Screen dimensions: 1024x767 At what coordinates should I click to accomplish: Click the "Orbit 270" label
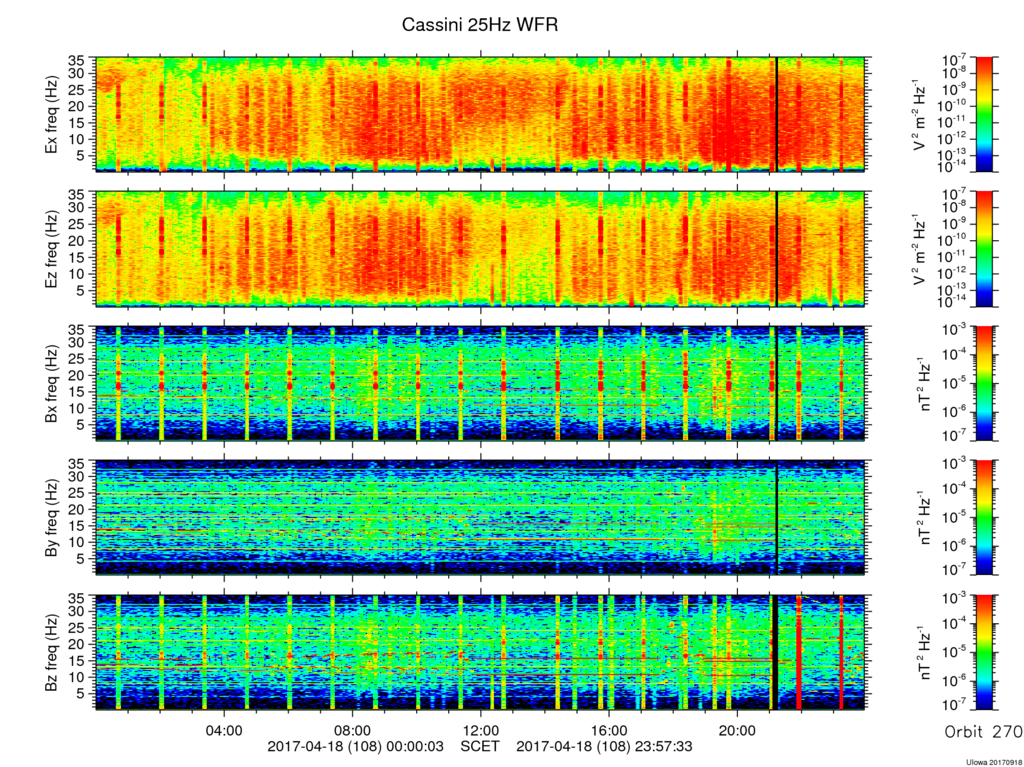point(983,732)
